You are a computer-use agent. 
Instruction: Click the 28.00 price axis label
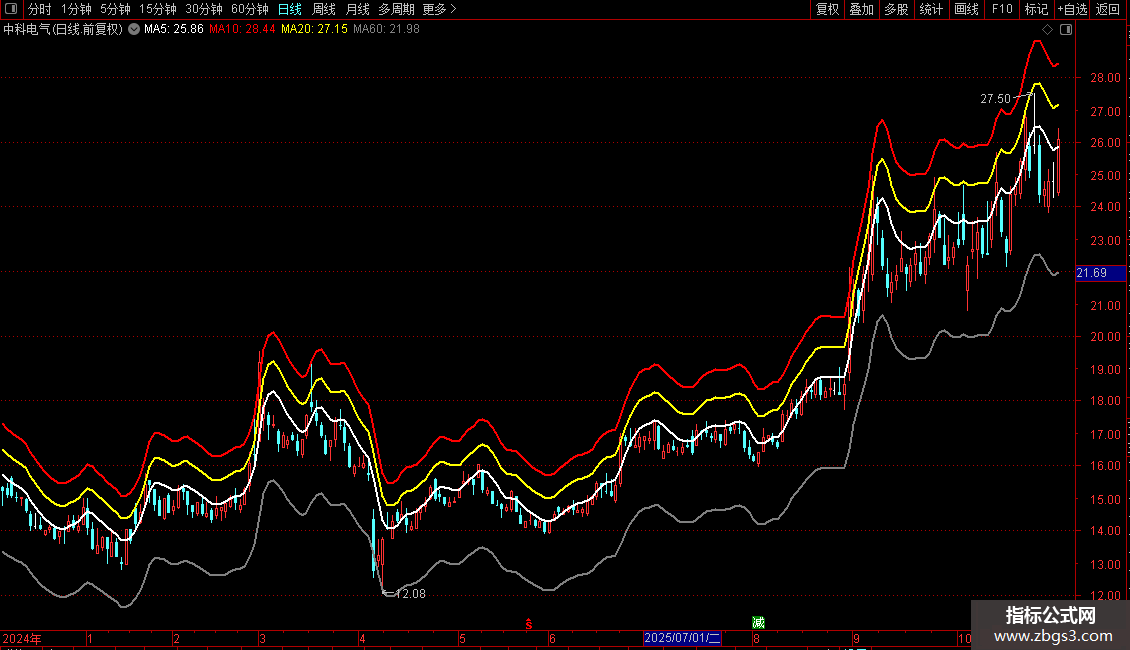coord(1105,78)
